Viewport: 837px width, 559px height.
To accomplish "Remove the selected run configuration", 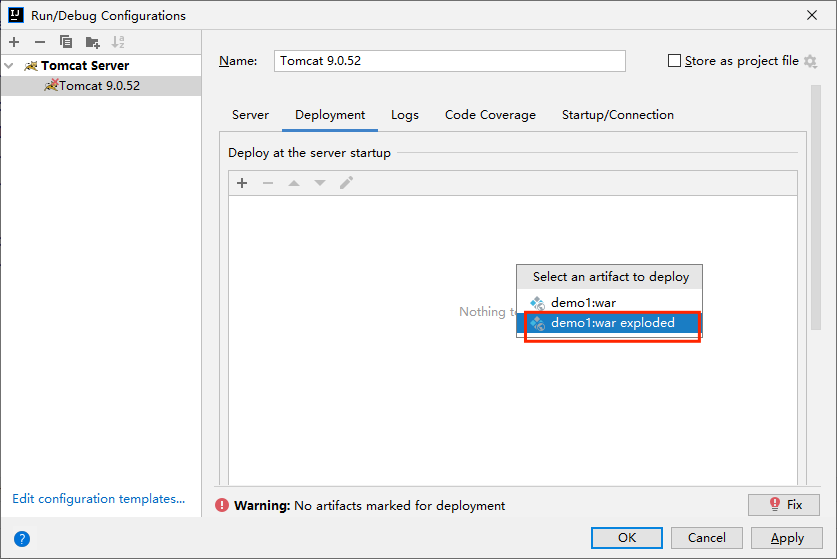I will tap(40, 42).
